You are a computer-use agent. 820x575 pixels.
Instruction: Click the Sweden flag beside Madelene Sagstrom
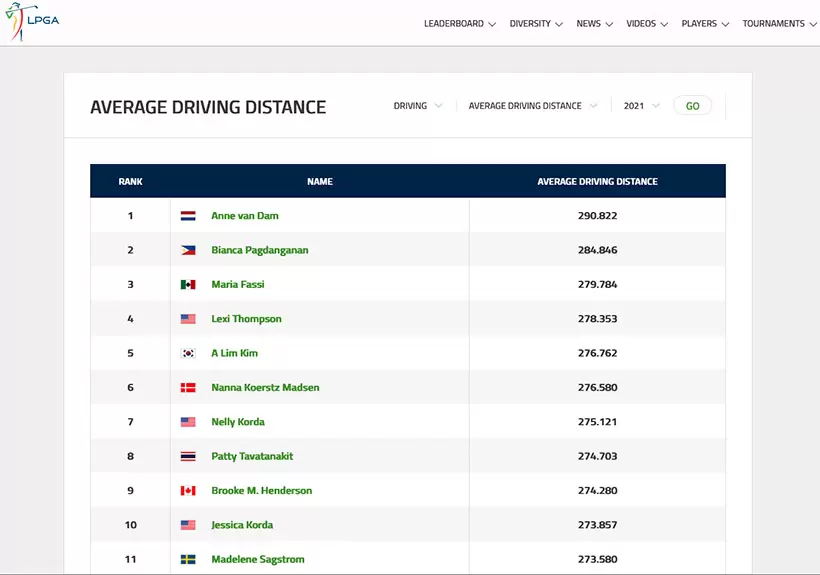(x=188, y=560)
